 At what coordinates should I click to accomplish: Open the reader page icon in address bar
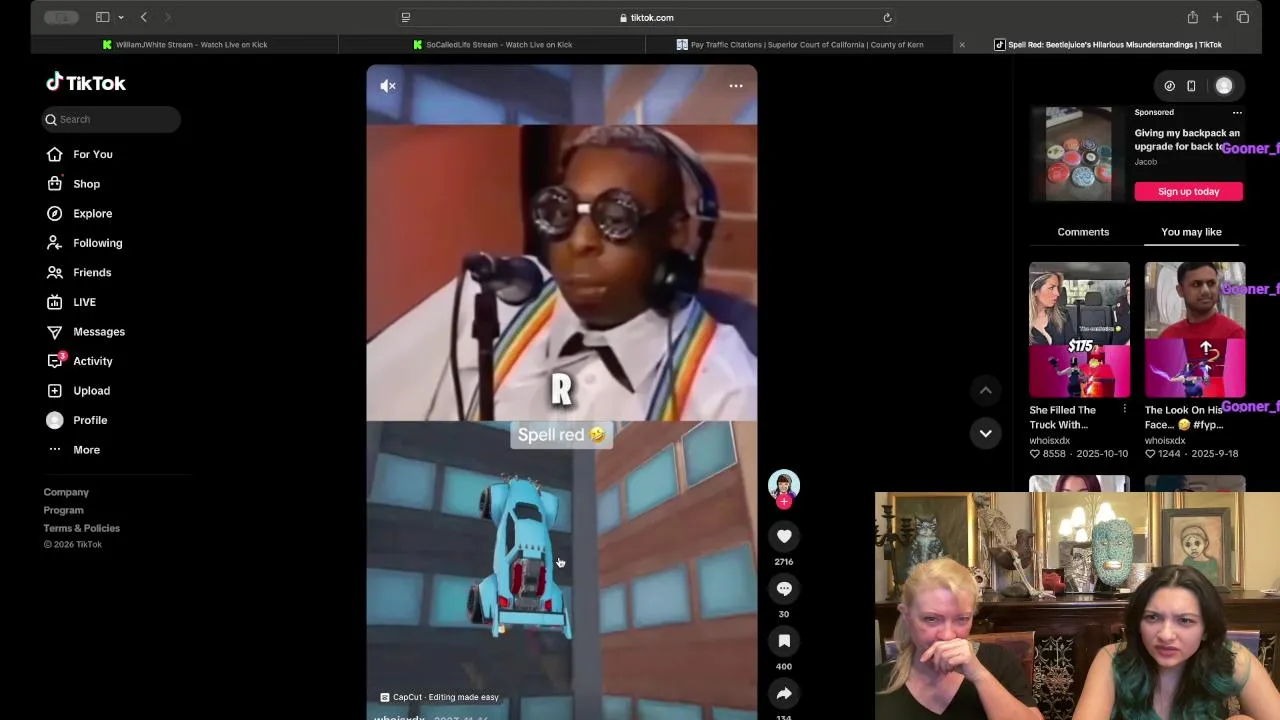[x=405, y=17]
